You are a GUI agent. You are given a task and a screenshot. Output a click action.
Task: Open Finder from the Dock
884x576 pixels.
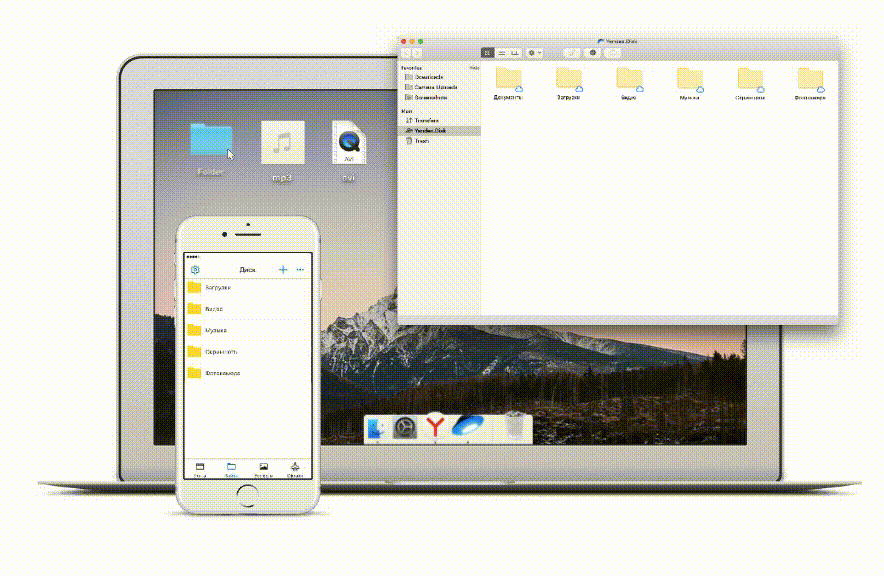(x=375, y=428)
